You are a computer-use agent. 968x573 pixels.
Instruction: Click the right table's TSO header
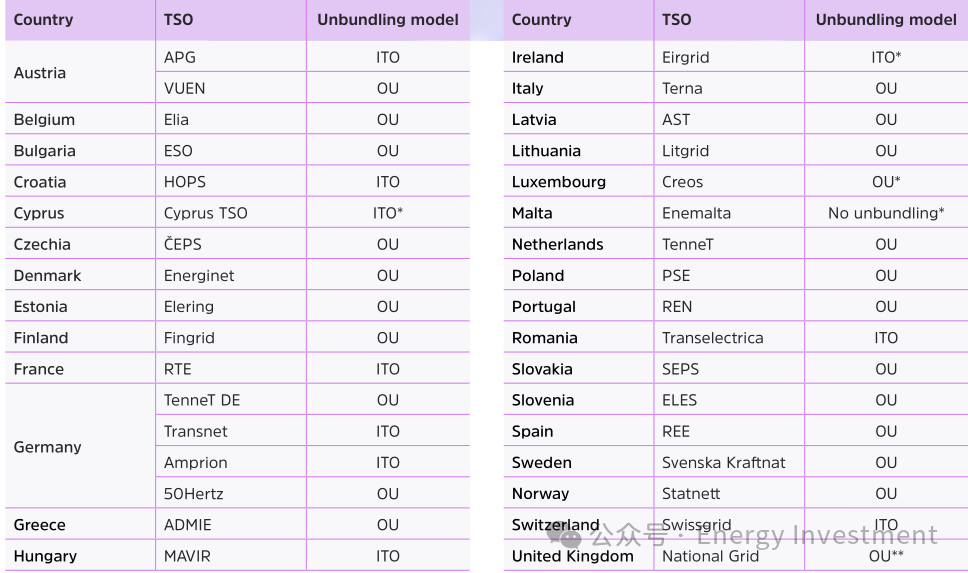(676, 20)
